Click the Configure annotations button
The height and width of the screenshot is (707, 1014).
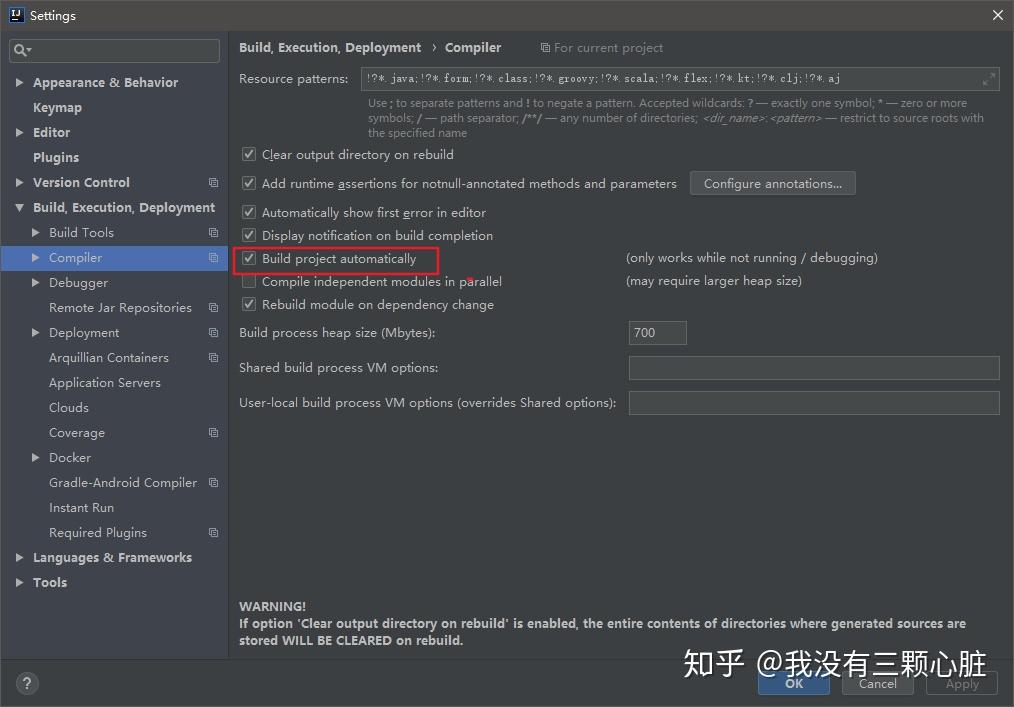773,184
